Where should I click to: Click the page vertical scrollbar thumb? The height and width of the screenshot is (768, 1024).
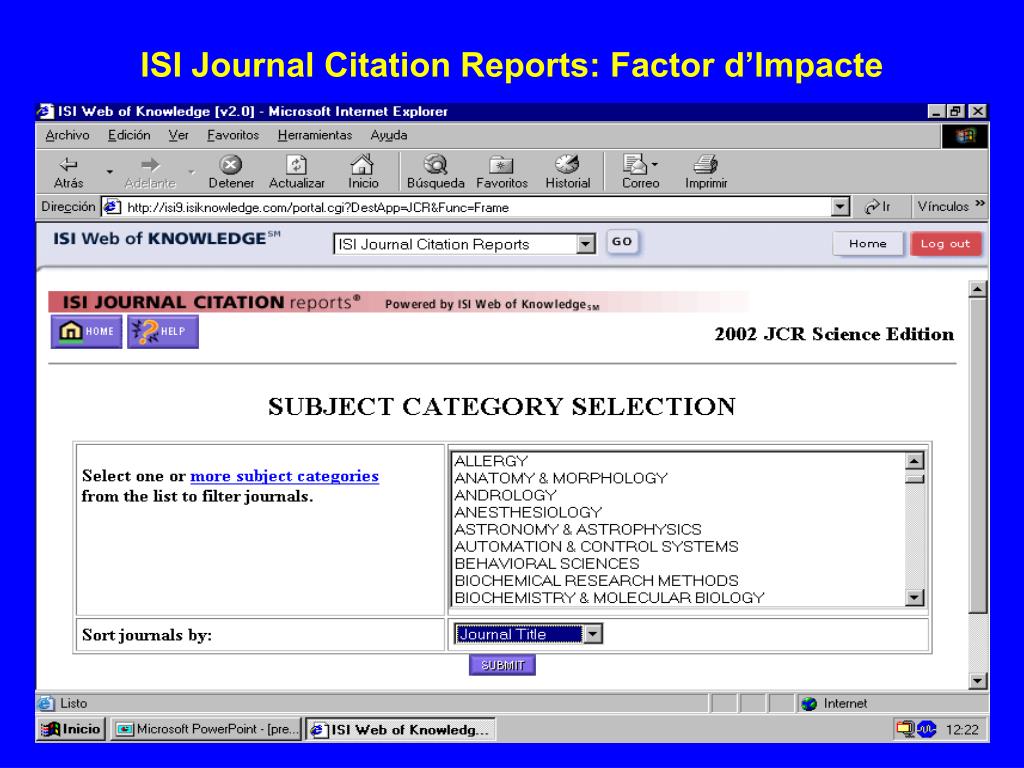[x=977, y=456]
